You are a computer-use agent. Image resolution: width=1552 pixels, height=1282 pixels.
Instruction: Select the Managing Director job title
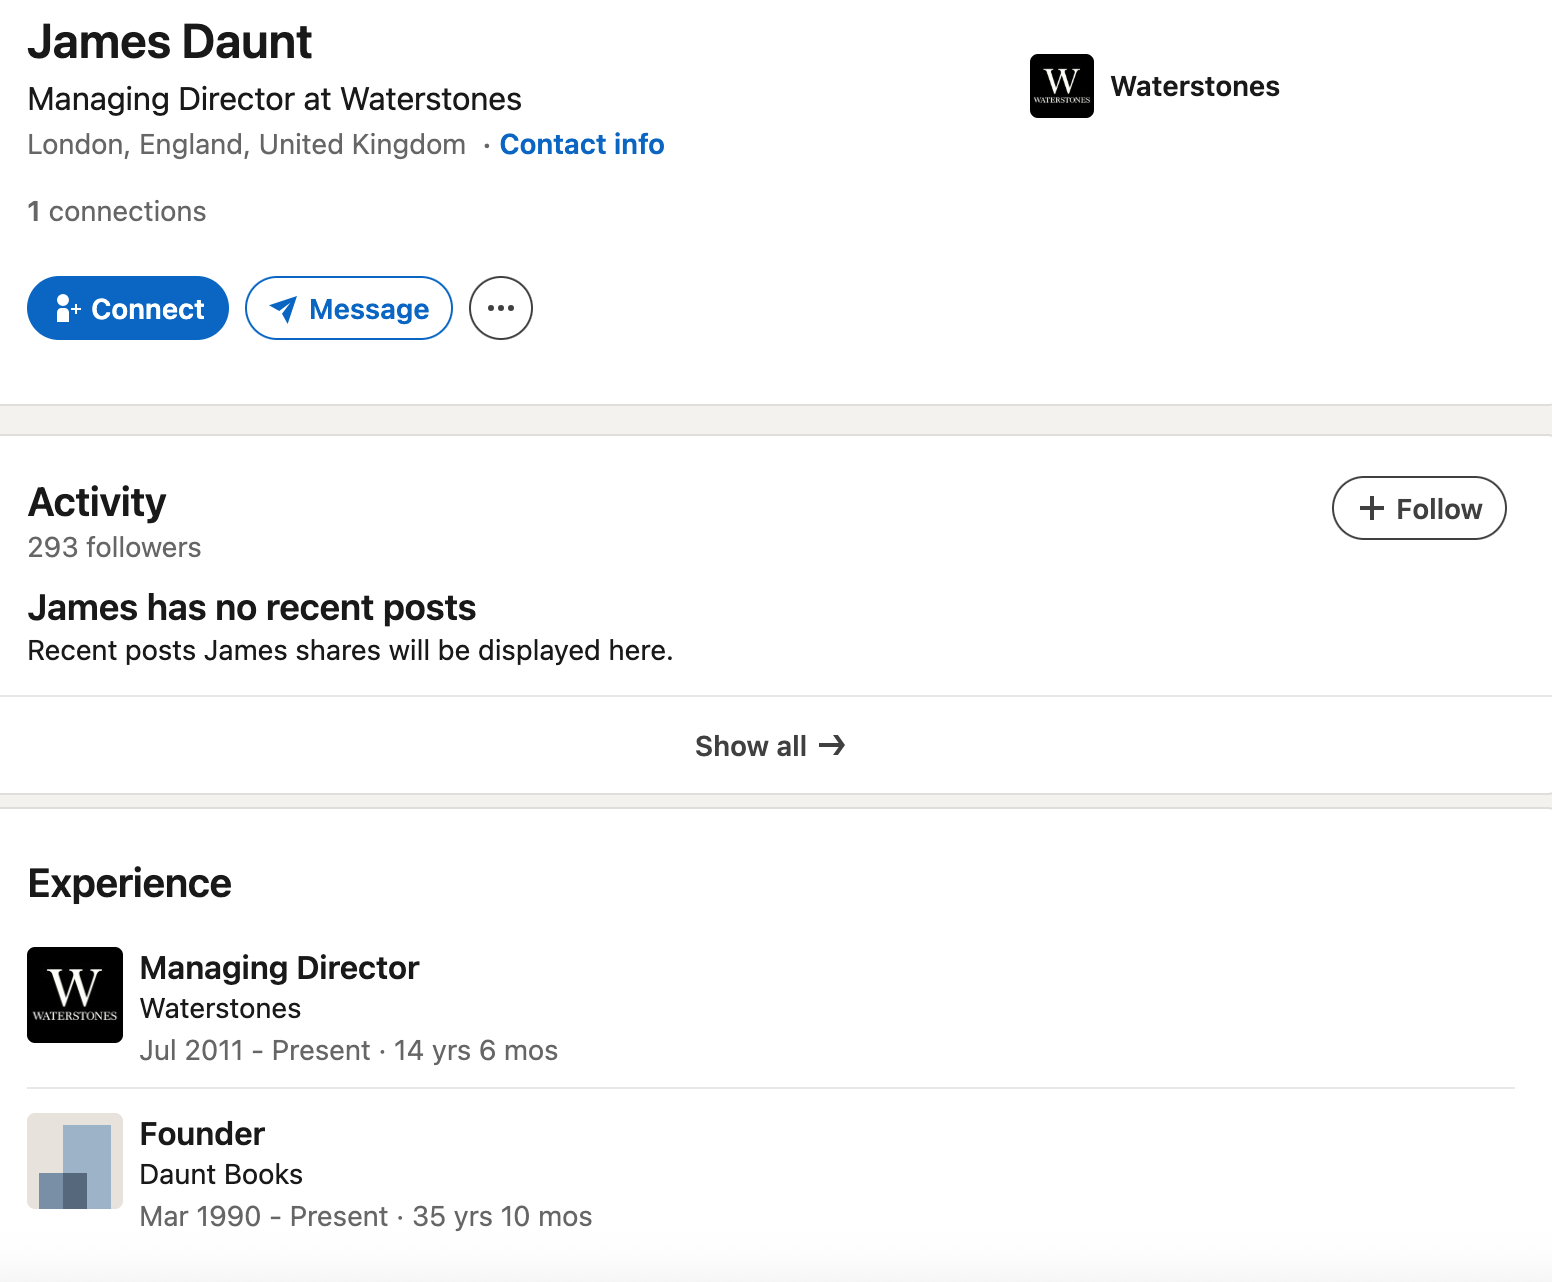(279, 968)
